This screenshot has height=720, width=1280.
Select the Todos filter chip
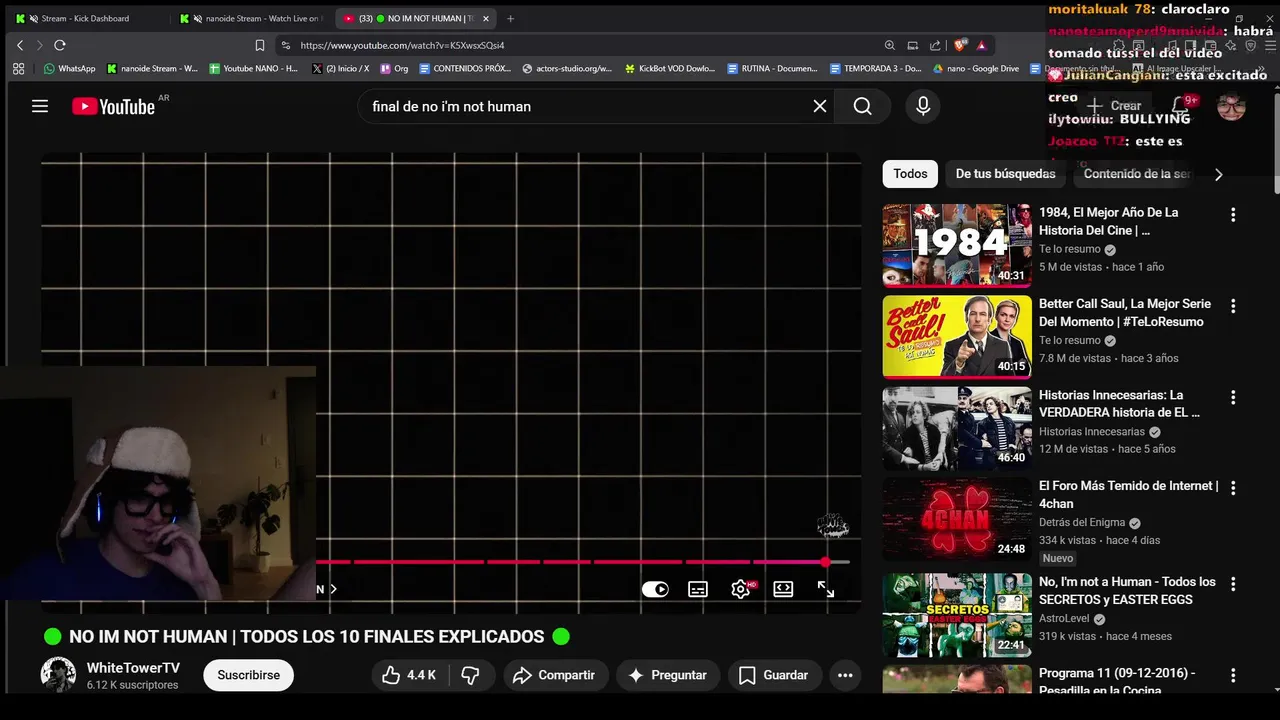[x=910, y=174]
